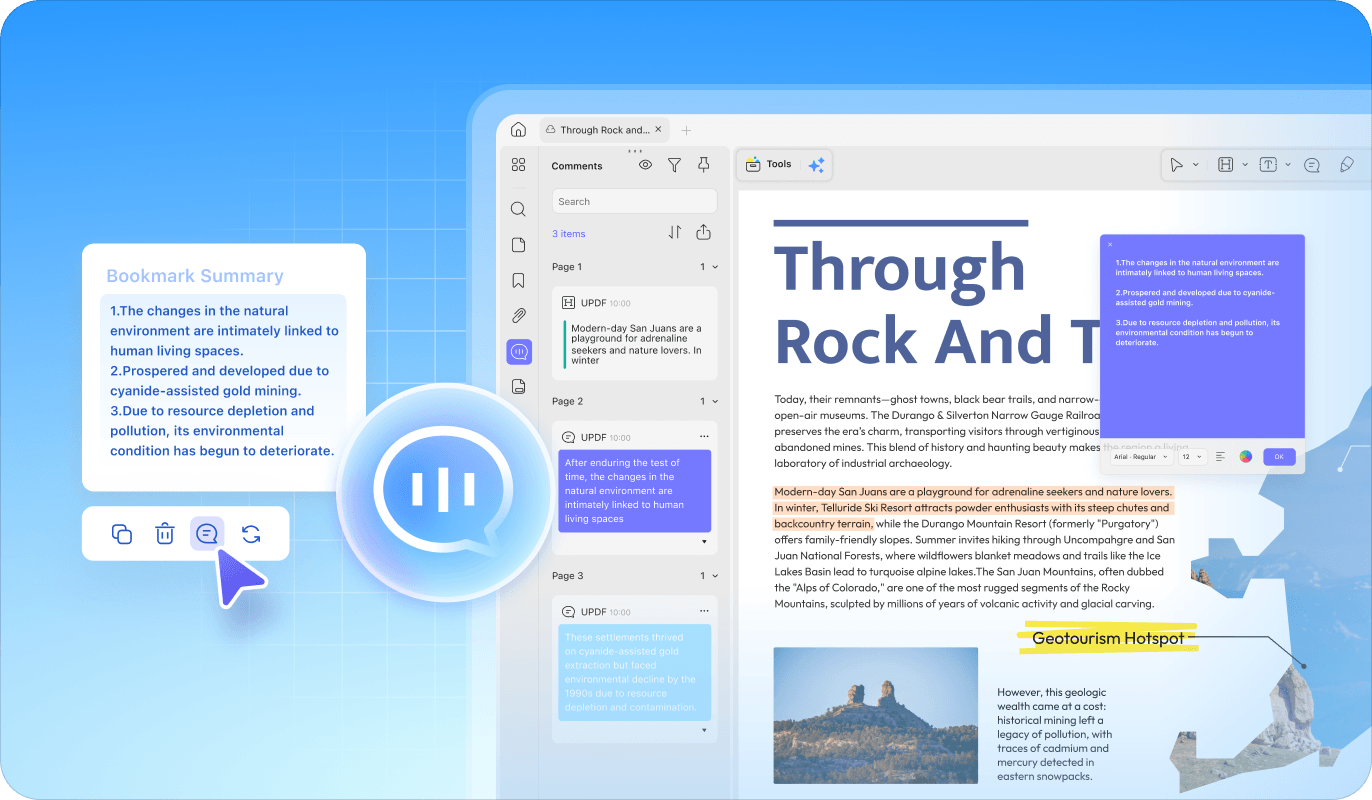Export comments using the share icon

tap(703, 232)
